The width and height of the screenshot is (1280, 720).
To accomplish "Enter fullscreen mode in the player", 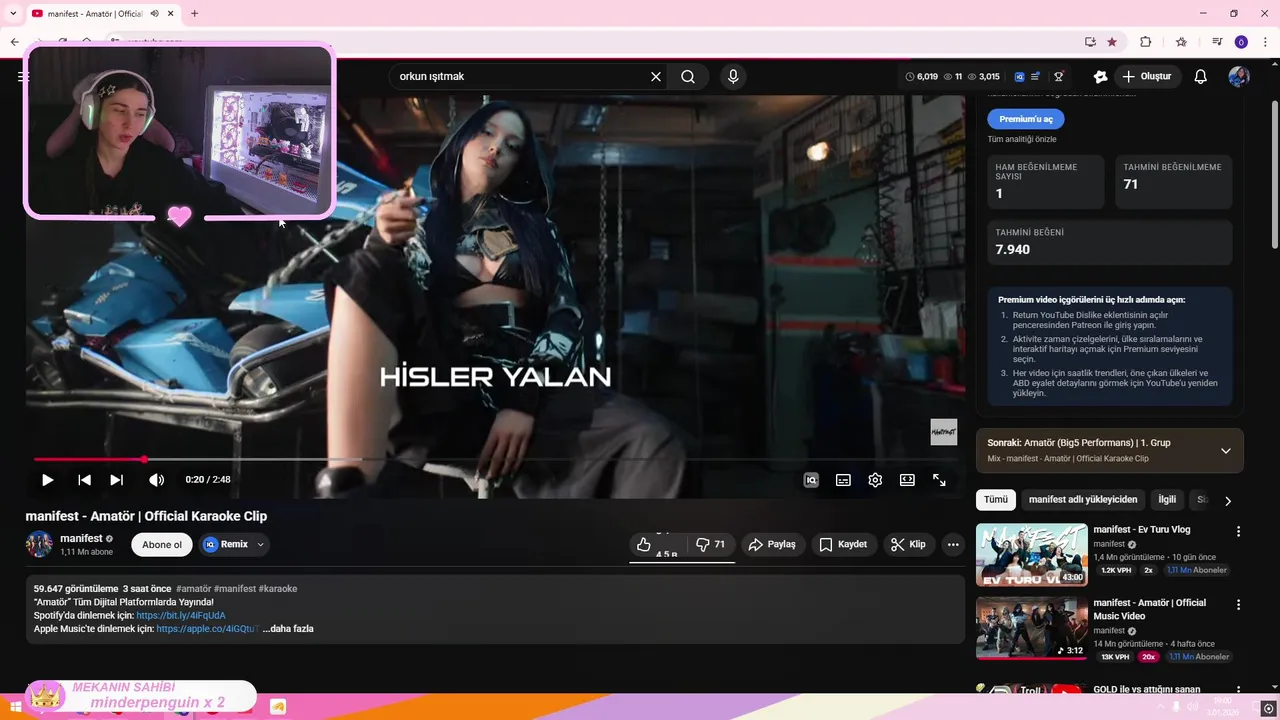I will (x=939, y=480).
